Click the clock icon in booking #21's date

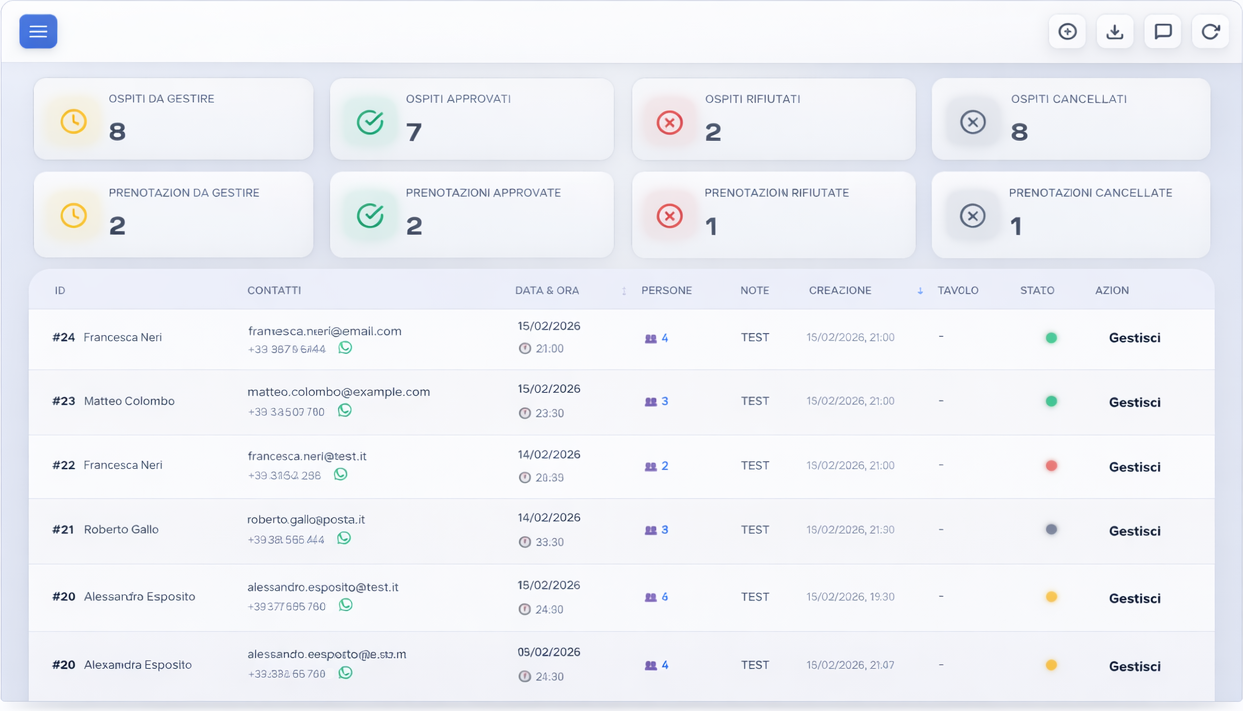[524, 541]
